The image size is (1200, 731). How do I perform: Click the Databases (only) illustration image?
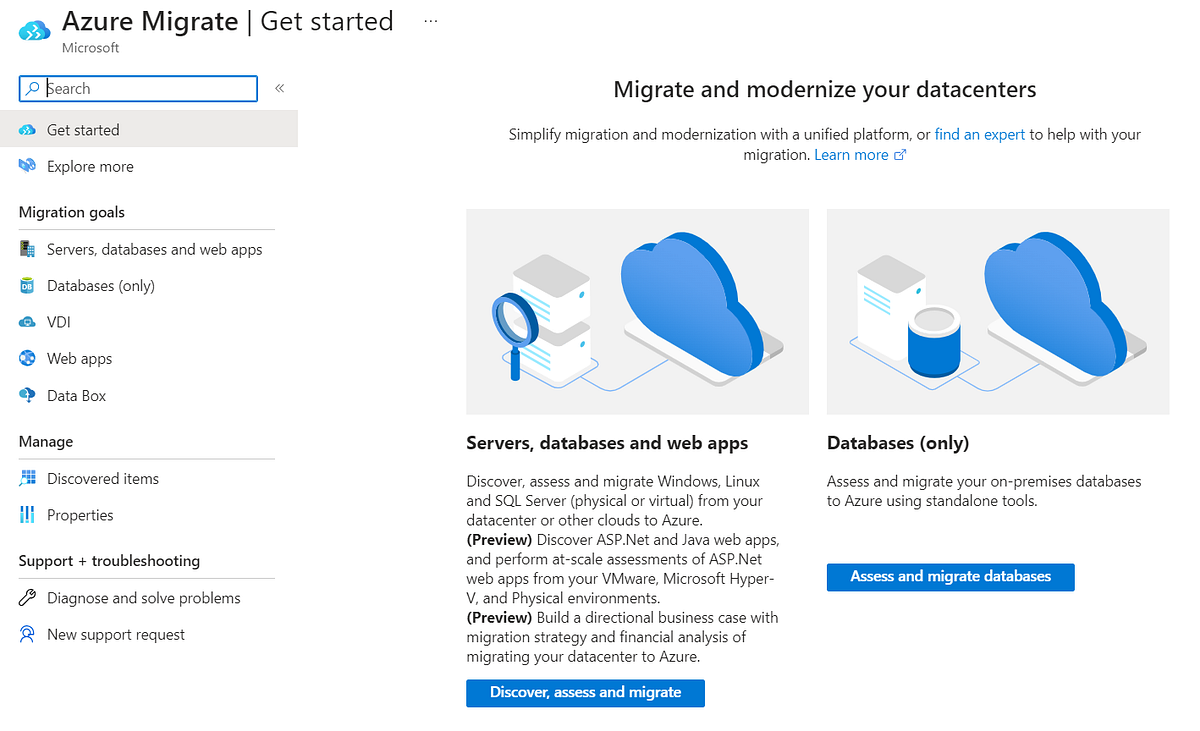tap(997, 311)
